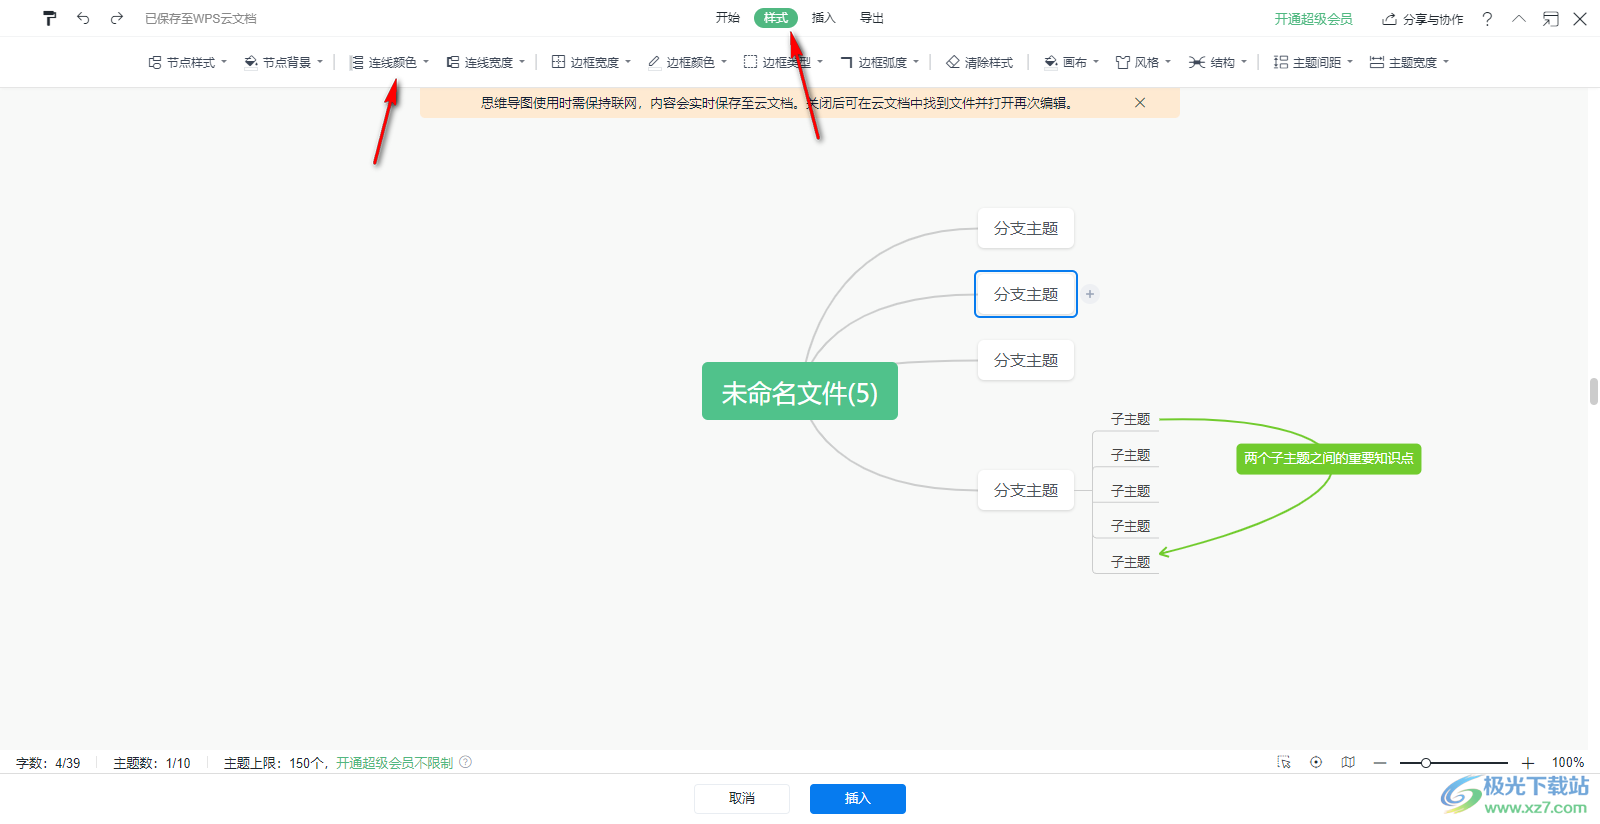
Task: Expand the 连线颜色 dropdown
Action: pos(390,62)
